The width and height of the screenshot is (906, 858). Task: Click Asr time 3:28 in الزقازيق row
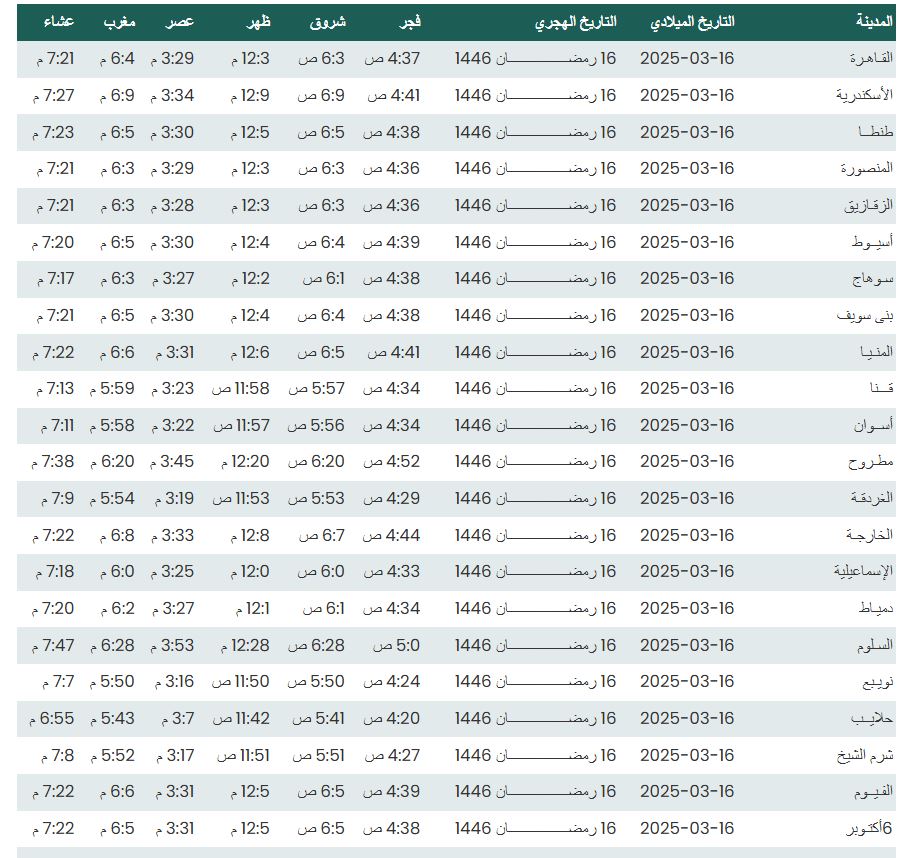pyautogui.click(x=172, y=206)
